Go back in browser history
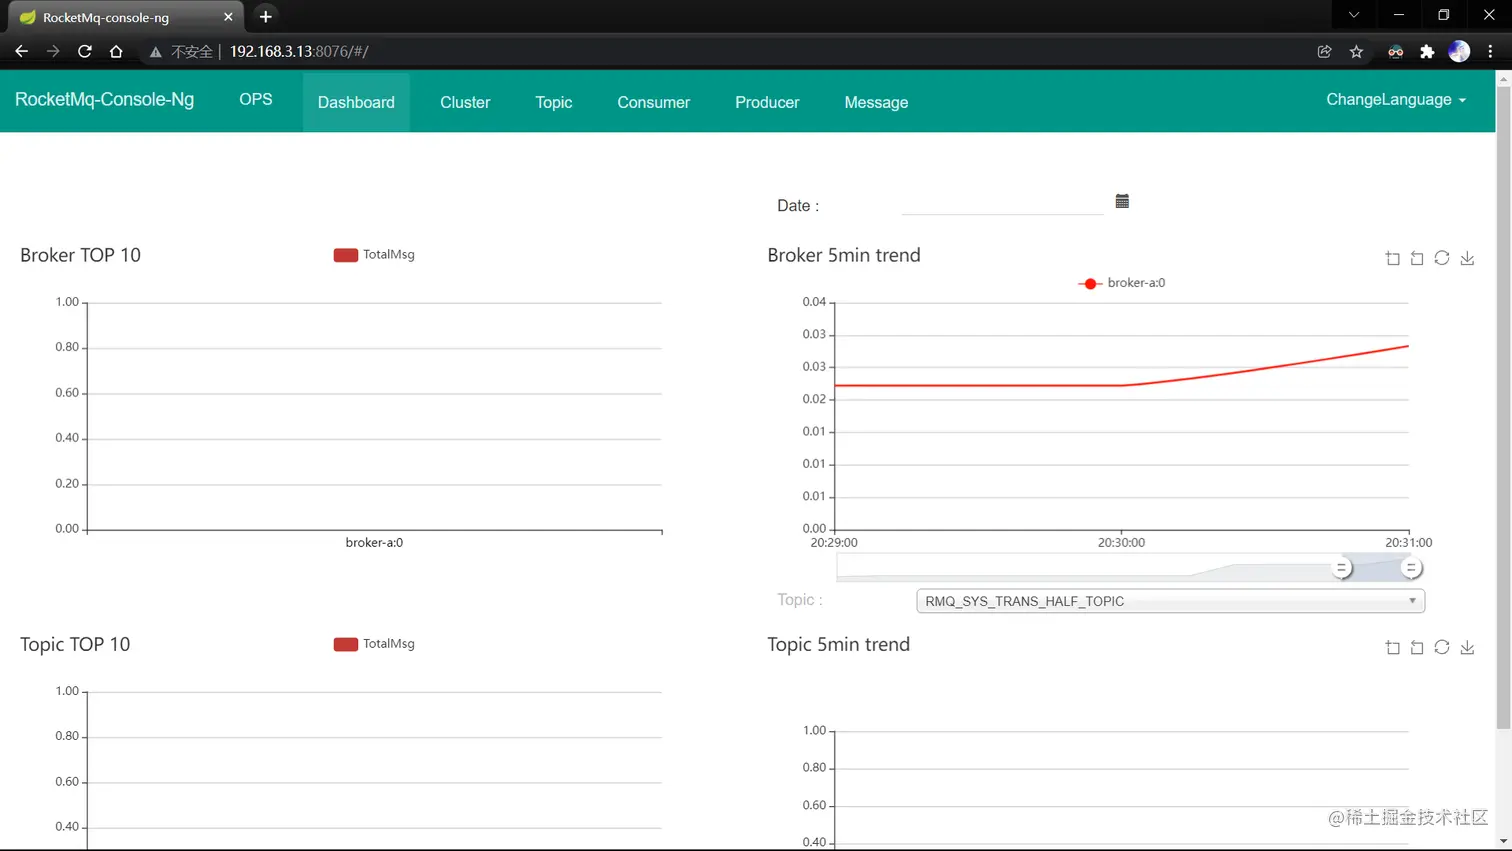This screenshot has width=1512, height=851. [21, 51]
